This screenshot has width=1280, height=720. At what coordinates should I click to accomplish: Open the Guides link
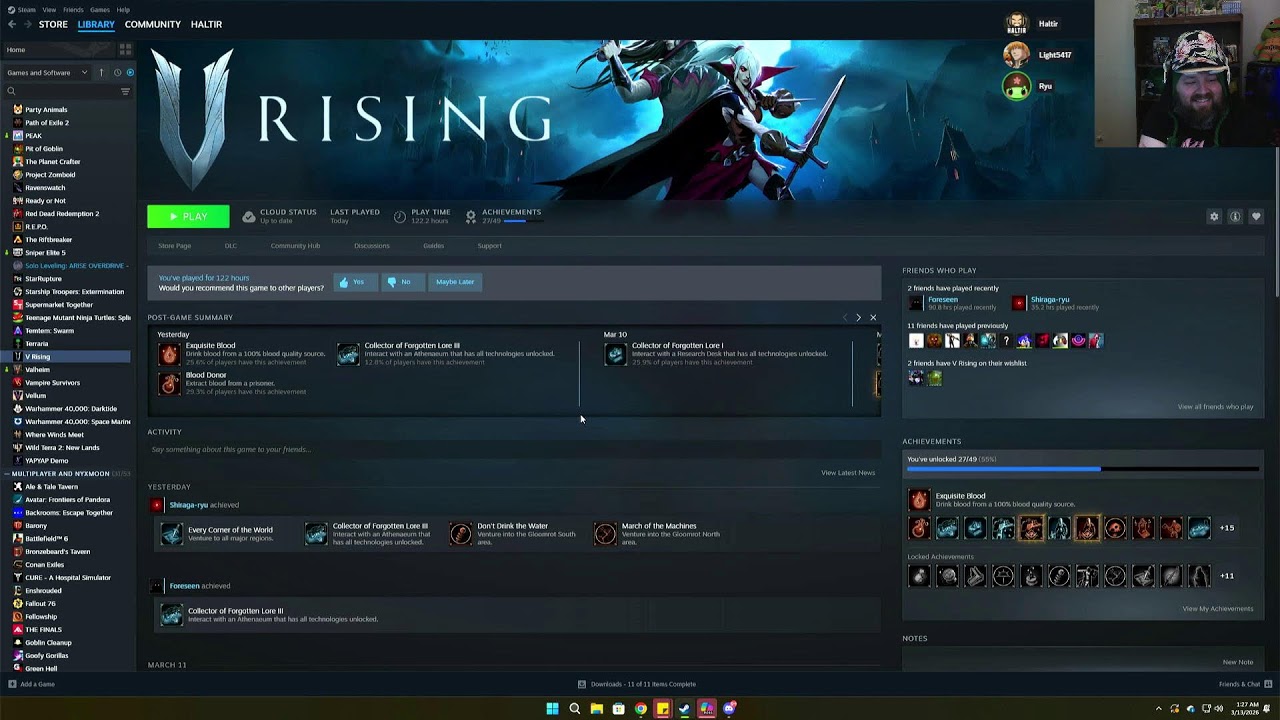point(433,246)
